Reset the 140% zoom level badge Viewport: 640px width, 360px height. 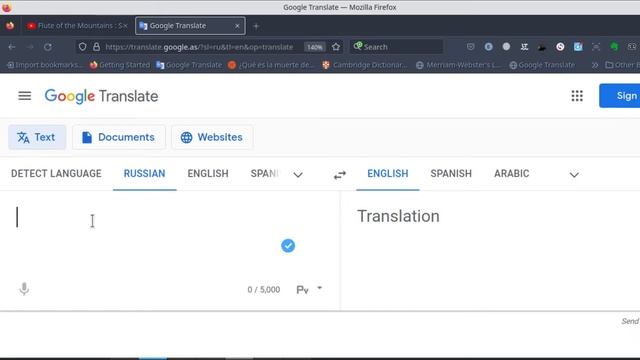point(314,47)
